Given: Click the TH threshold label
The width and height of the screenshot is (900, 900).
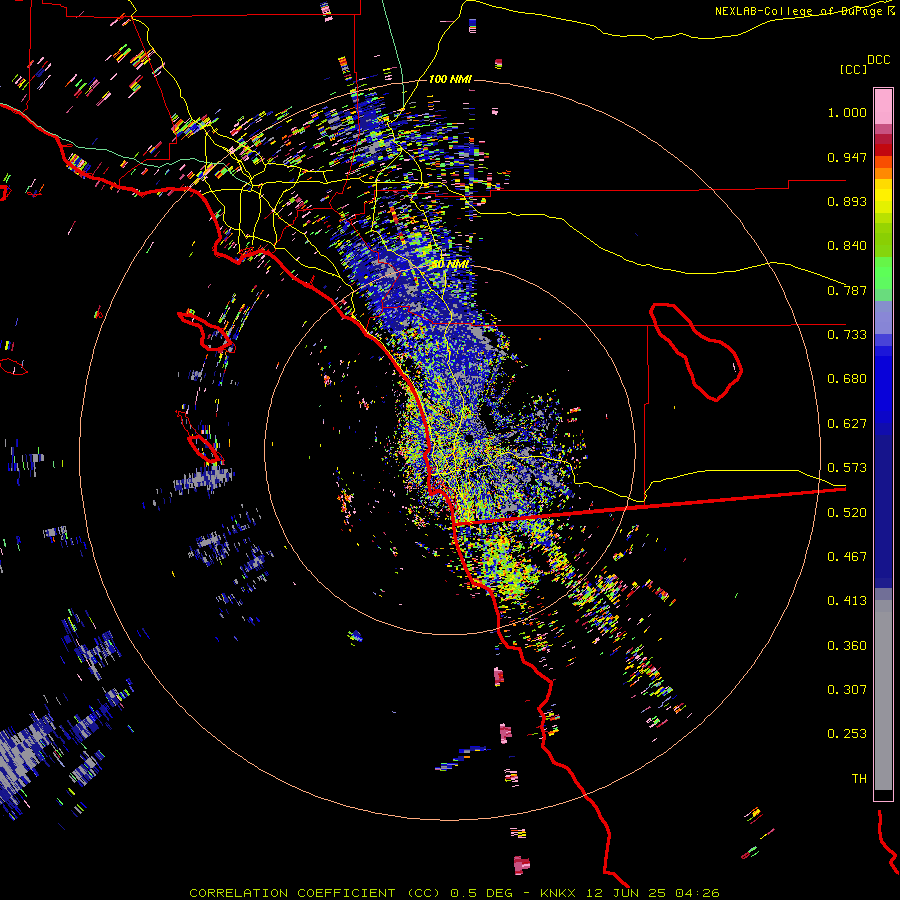Looking at the screenshot, I should click(x=859, y=779).
